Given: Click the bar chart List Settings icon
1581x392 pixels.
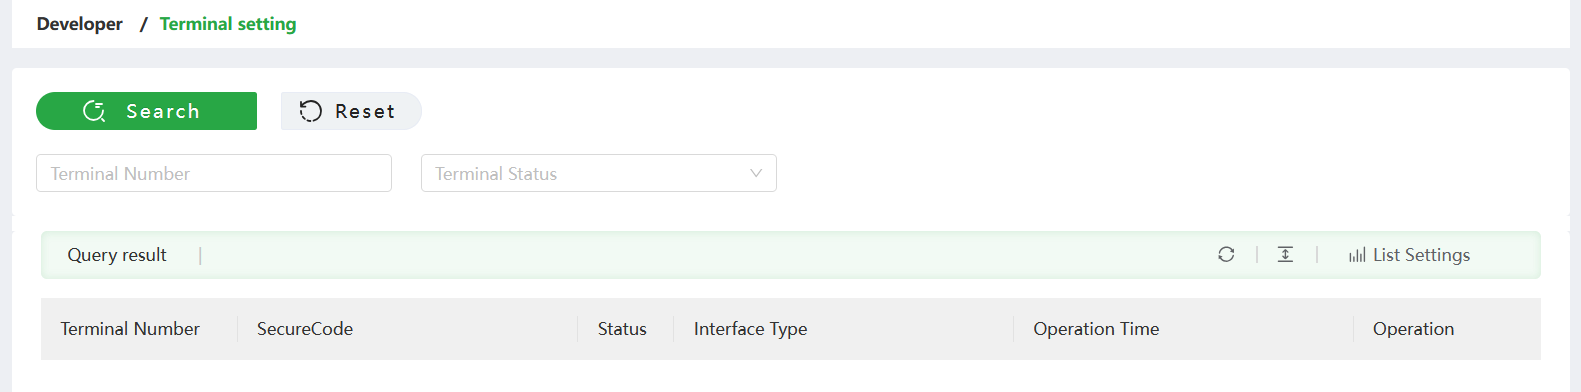Looking at the screenshot, I should click(1357, 255).
